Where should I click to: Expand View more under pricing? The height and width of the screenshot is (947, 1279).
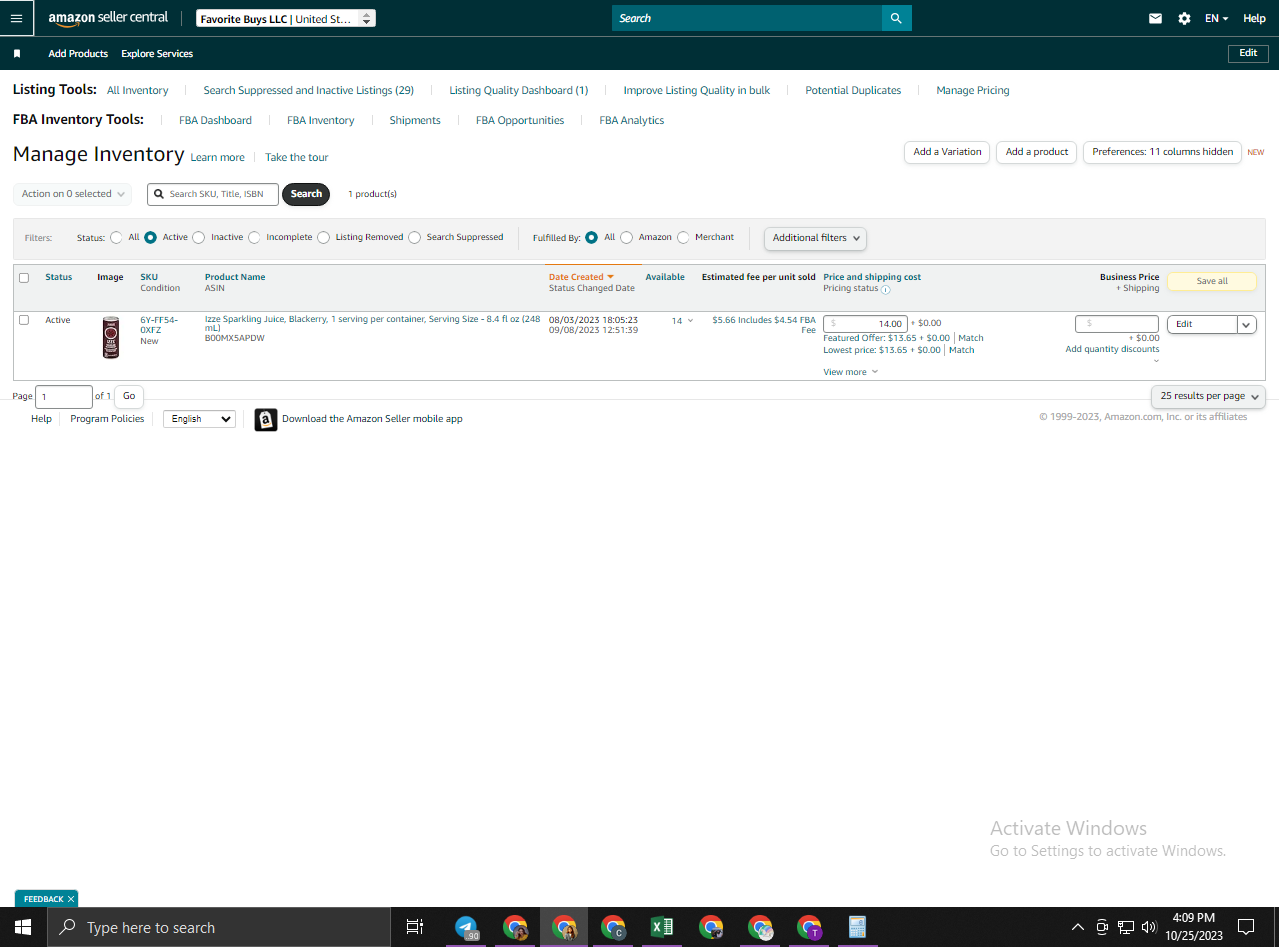point(851,372)
